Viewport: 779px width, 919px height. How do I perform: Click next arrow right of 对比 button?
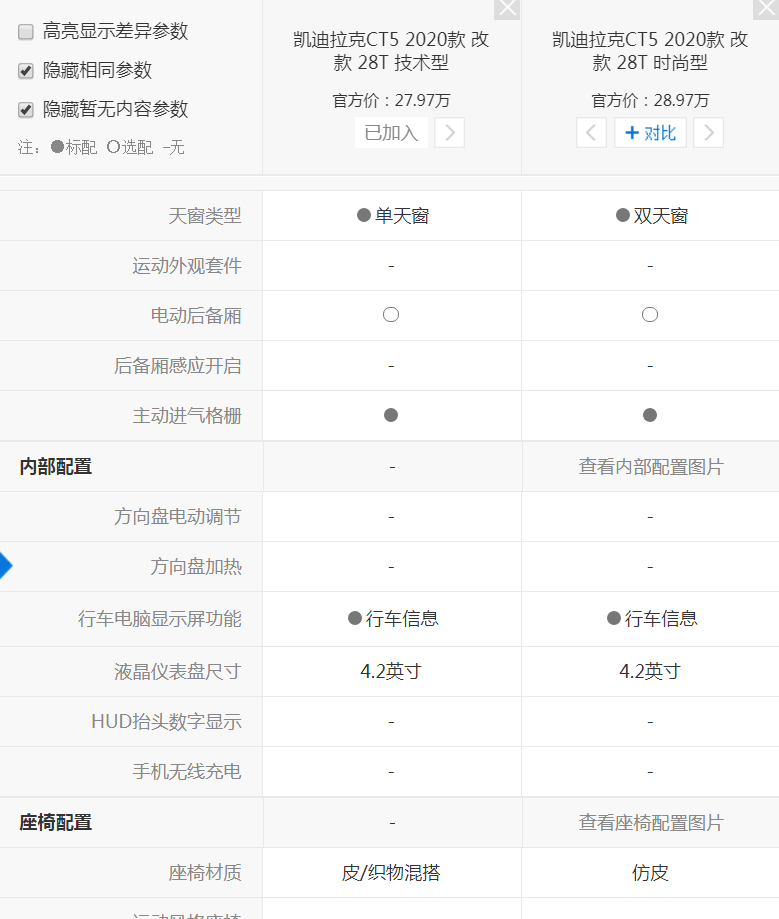709,133
